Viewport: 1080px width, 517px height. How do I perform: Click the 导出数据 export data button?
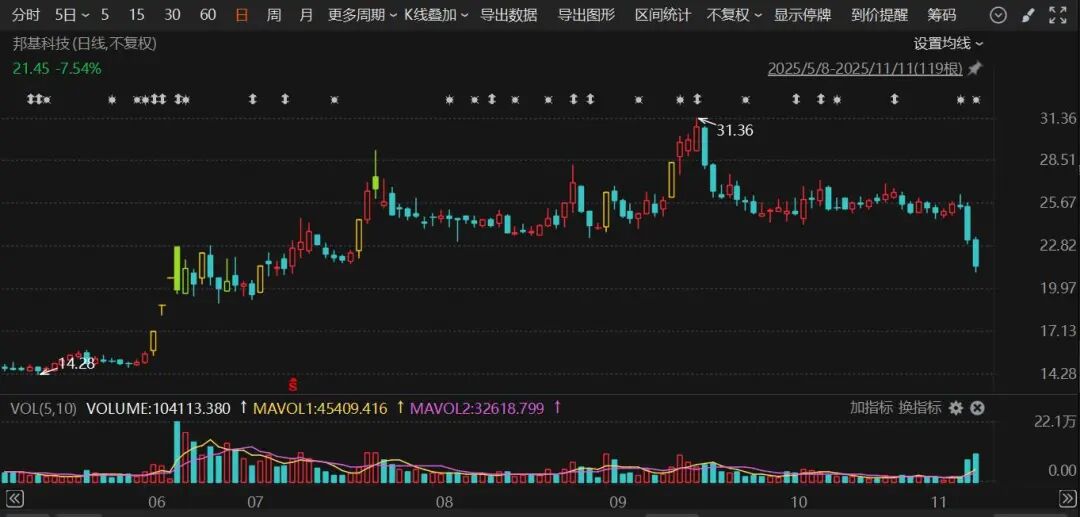point(508,15)
